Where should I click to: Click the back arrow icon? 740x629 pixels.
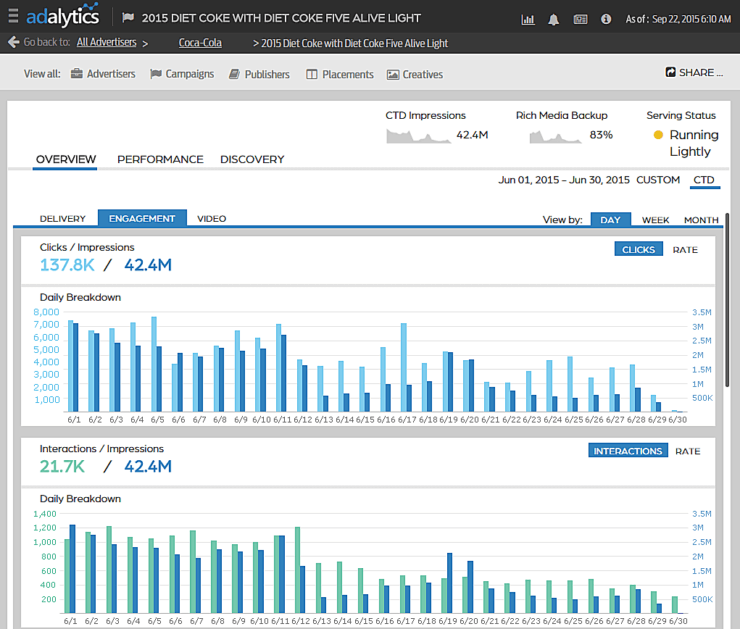13,42
